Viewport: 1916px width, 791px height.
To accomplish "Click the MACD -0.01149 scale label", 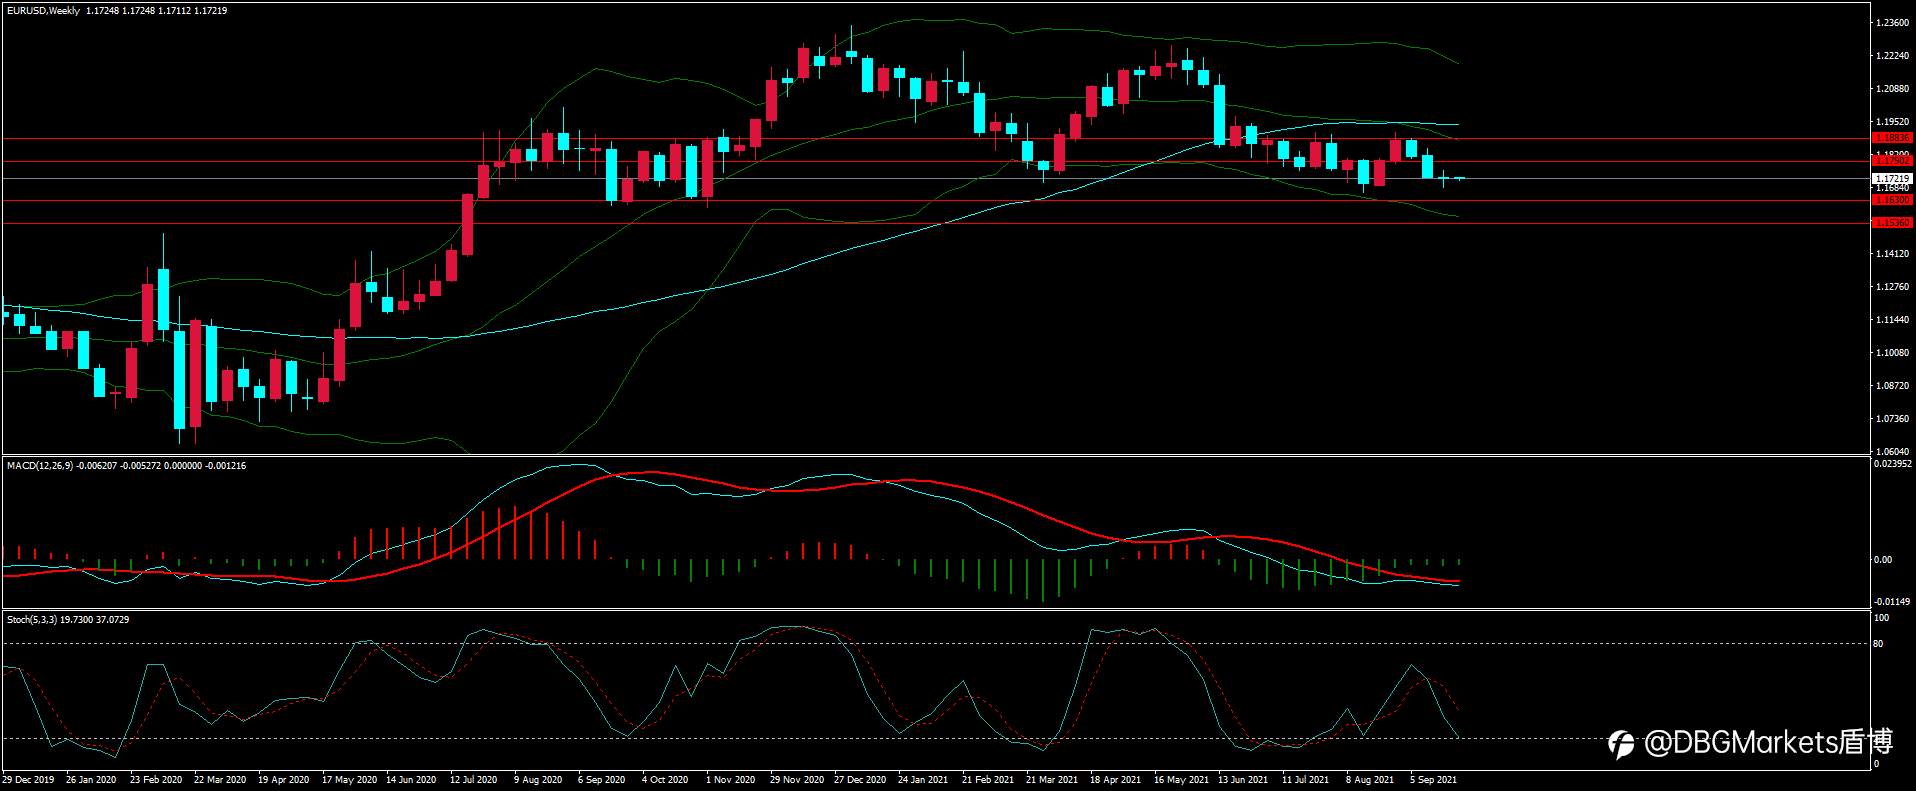I will pyautogui.click(x=1892, y=602).
